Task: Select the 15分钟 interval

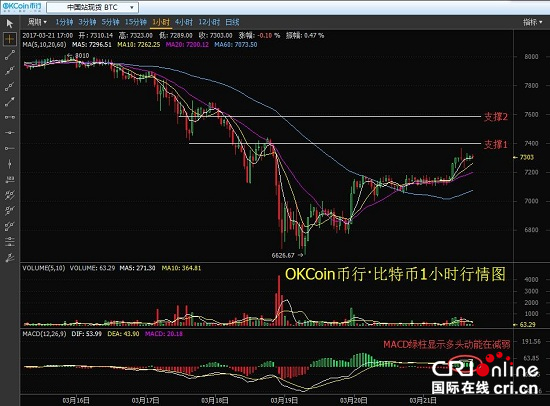Action: [135, 22]
